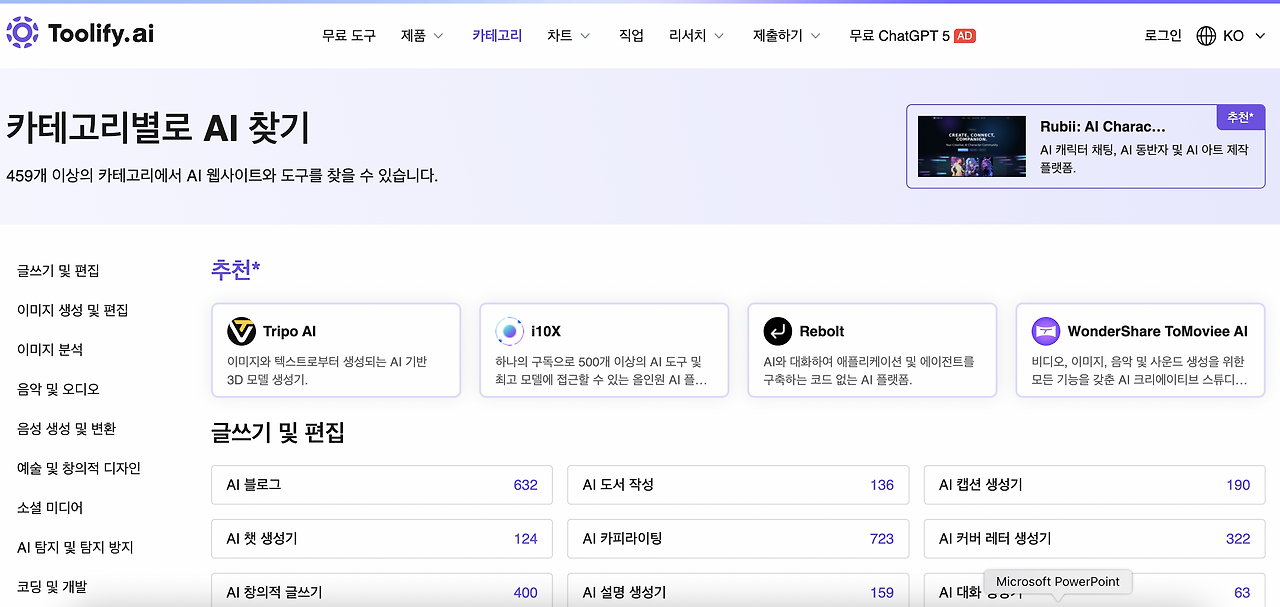Select 예술 및 창의적 디자인 in sidebar
This screenshot has height=607, width=1280.
pos(79,468)
